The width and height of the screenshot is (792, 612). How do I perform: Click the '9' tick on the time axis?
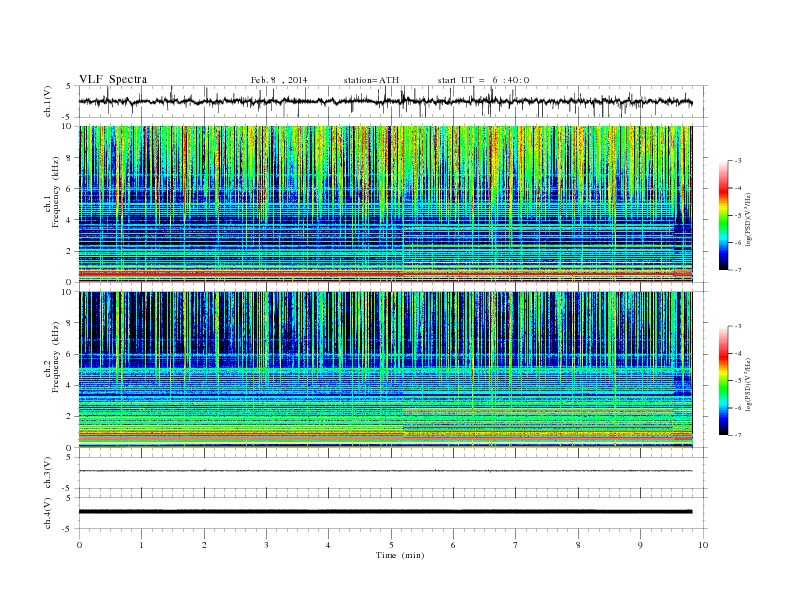(640, 545)
